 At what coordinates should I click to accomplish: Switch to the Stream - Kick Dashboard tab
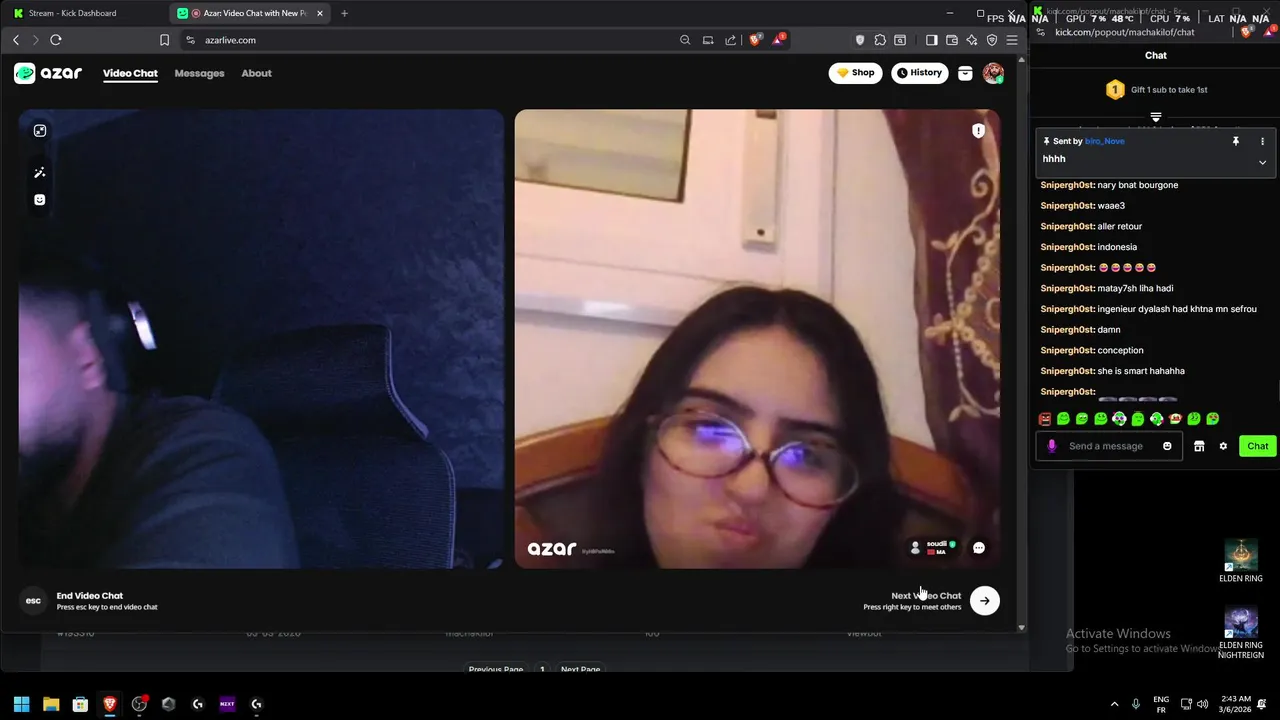pyautogui.click(x=84, y=13)
